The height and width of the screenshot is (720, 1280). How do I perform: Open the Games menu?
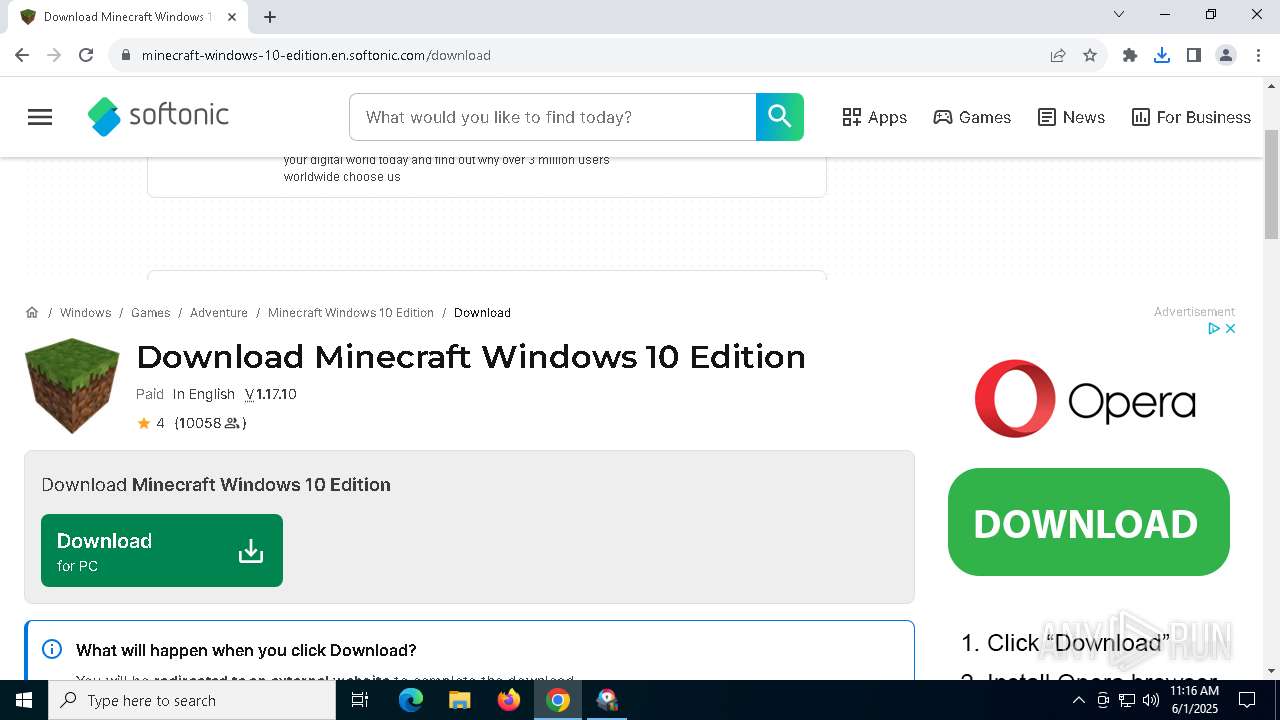(972, 117)
